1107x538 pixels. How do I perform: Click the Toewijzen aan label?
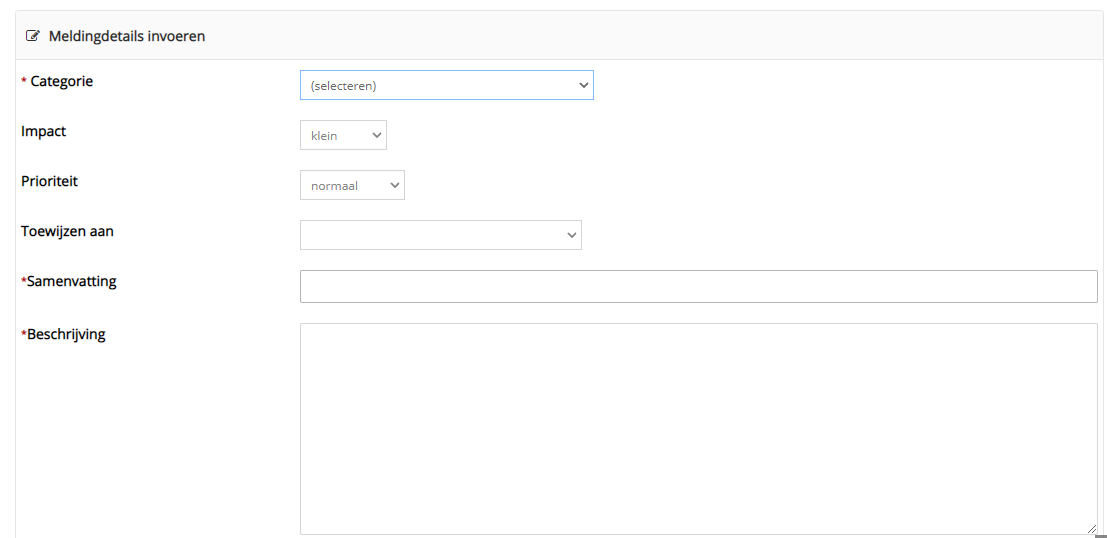(x=67, y=231)
